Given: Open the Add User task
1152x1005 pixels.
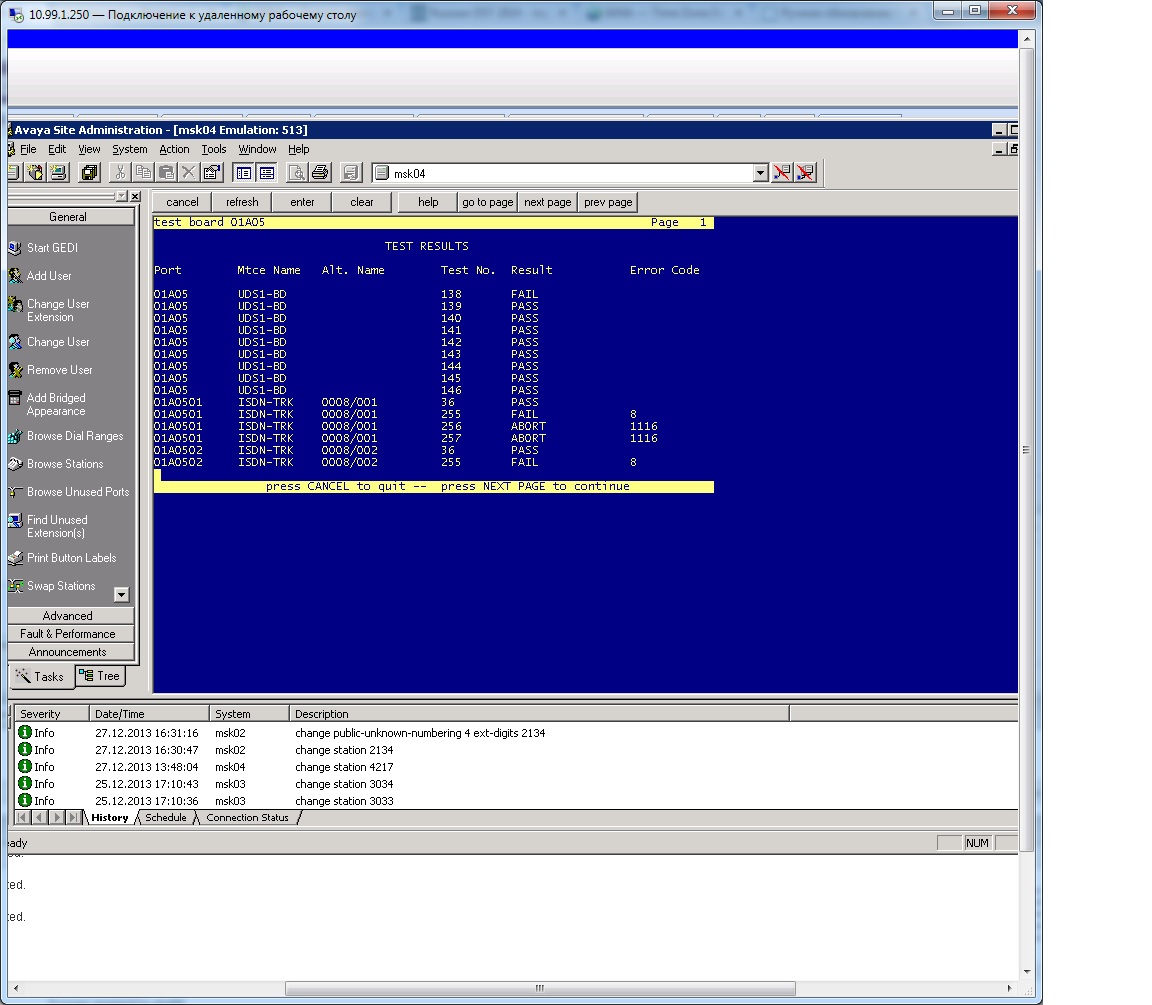Looking at the screenshot, I should click(48, 275).
